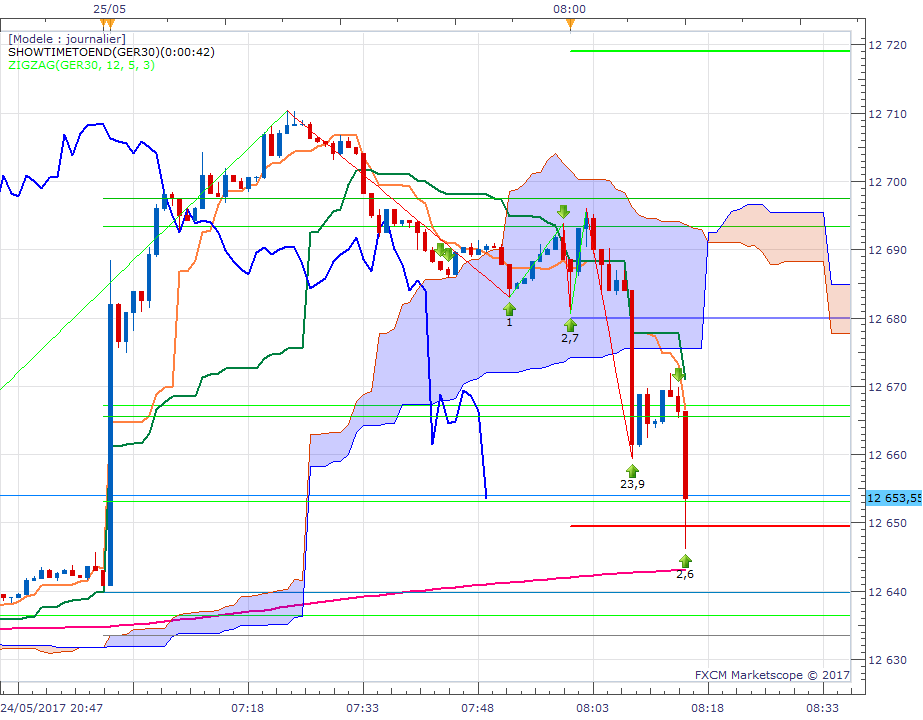Click the current price tag 12 653,55

pyautogui.click(x=894, y=498)
